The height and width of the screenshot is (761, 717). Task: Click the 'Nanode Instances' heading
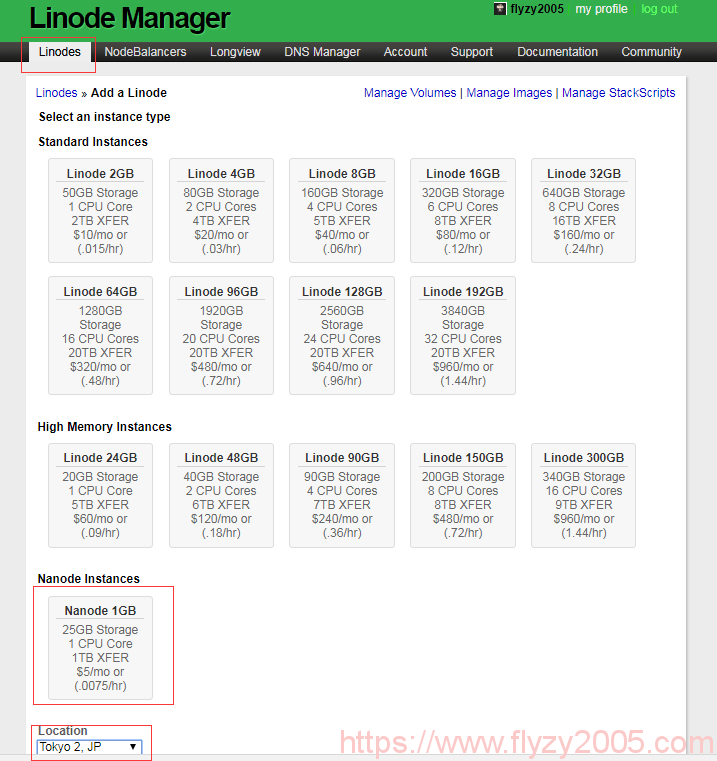pyautogui.click(x=88, y=579)
